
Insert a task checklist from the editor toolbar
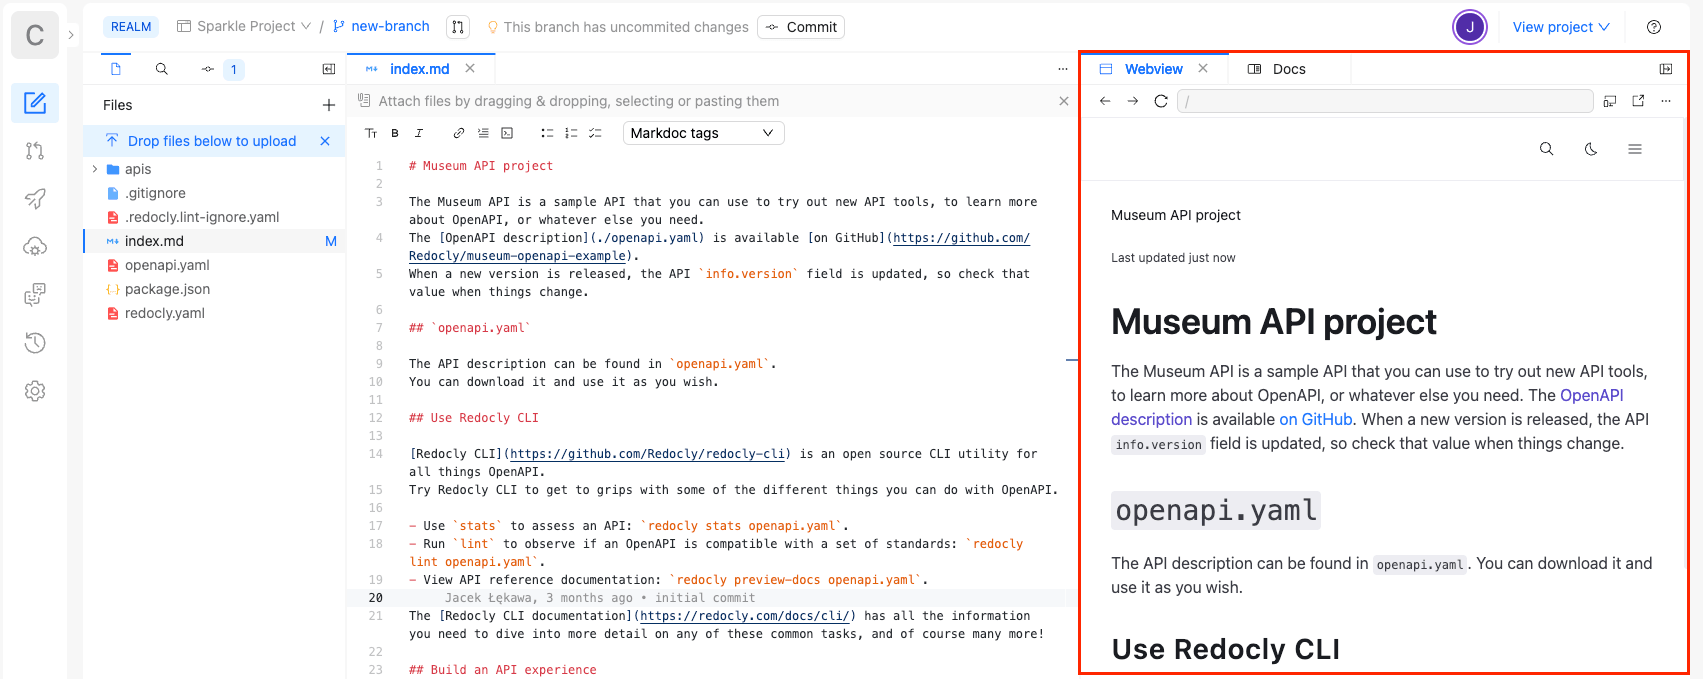[x=595, y=133]
